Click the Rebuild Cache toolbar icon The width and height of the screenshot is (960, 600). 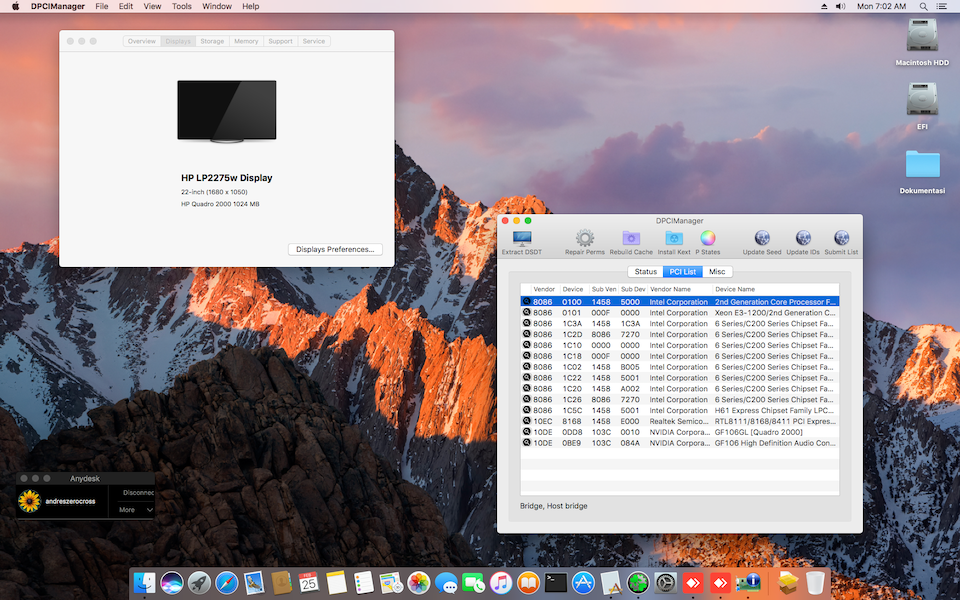click(631, 238)
